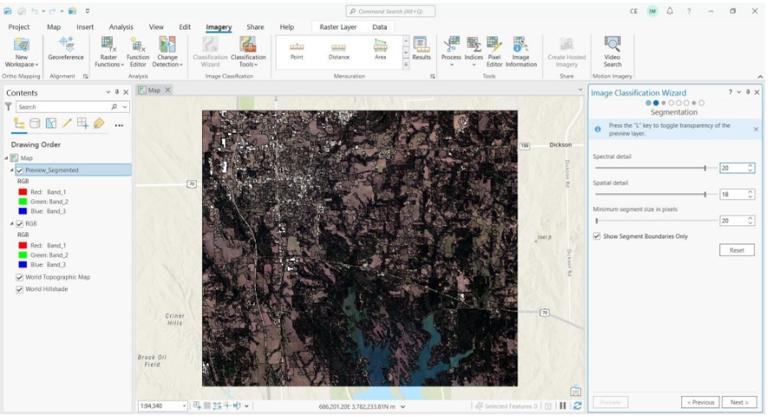Image resolution: width=768 pixels, height=417 pixels.
Task: Open the New Workspace tool
Action: 21,52
